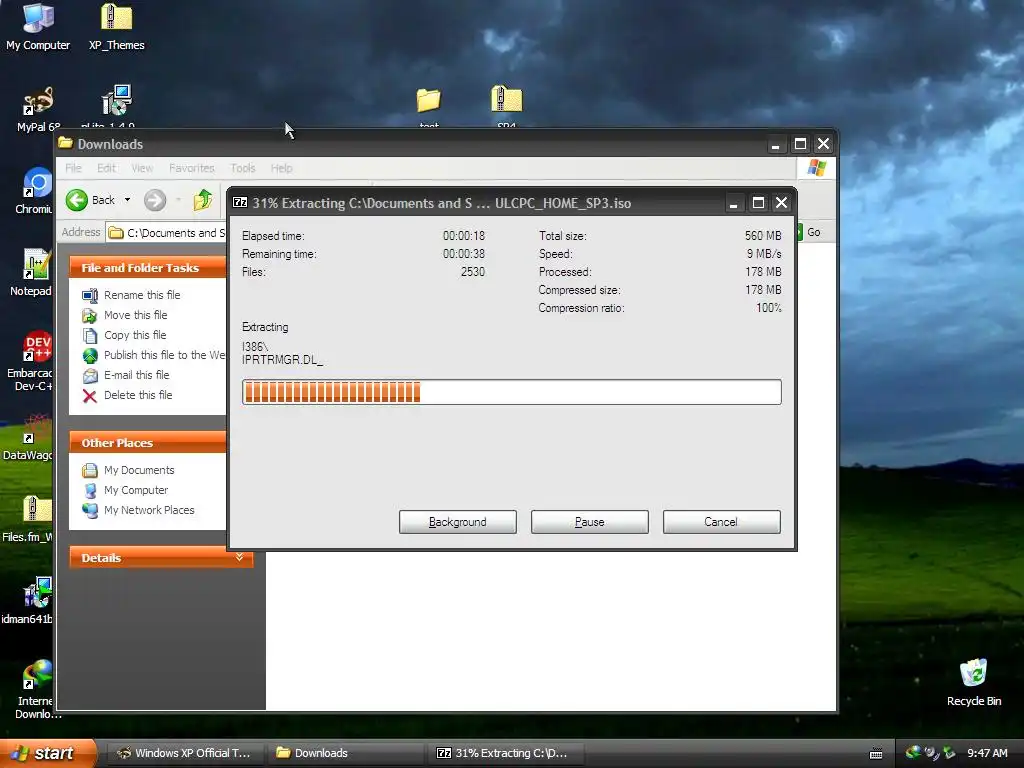
Task: Click Rename this file icon
Action: pyautogui.click(x=89, y=295)
